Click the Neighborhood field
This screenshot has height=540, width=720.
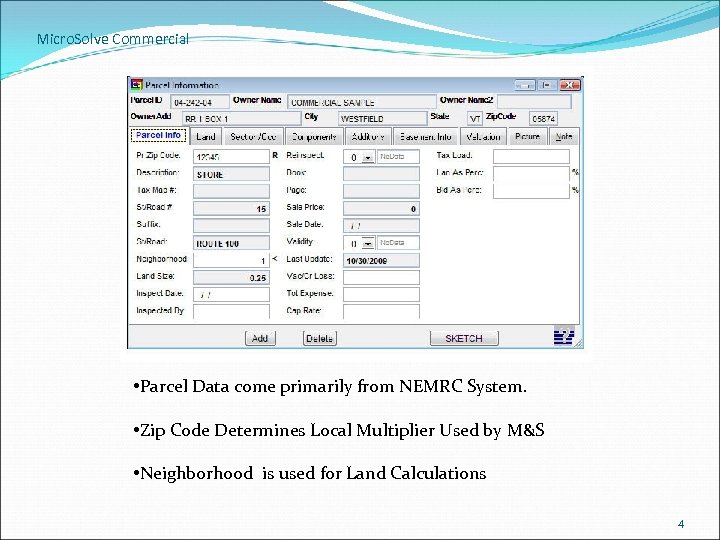pos(231,260)
